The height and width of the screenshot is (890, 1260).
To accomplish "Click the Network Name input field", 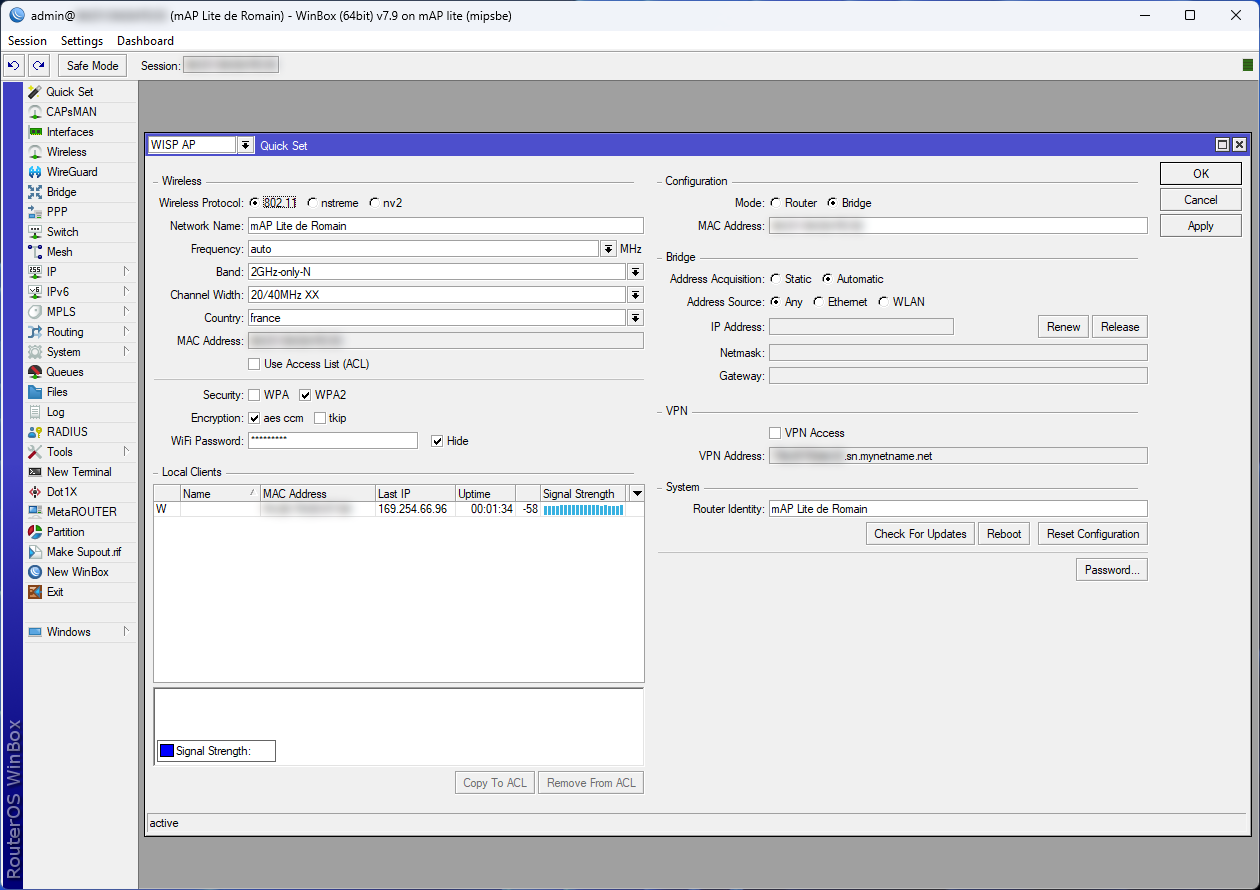I will pyautogui.click(x=444, y=226).
